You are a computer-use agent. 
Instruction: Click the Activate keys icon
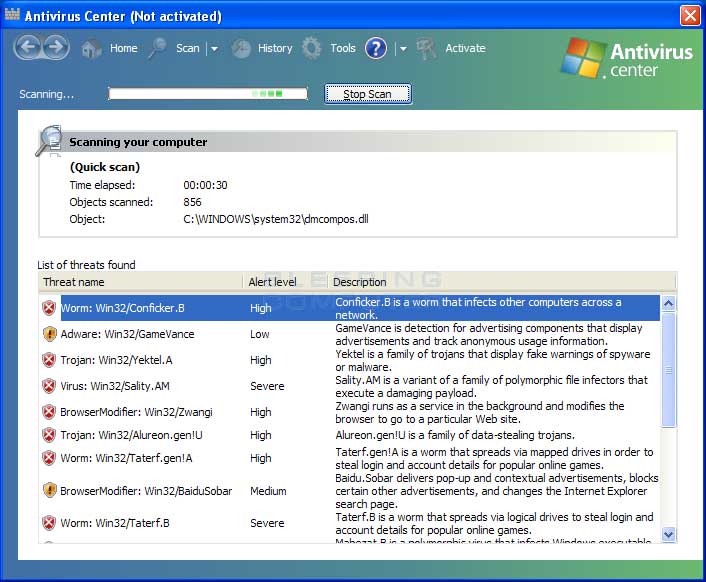(x=426, y=48)
